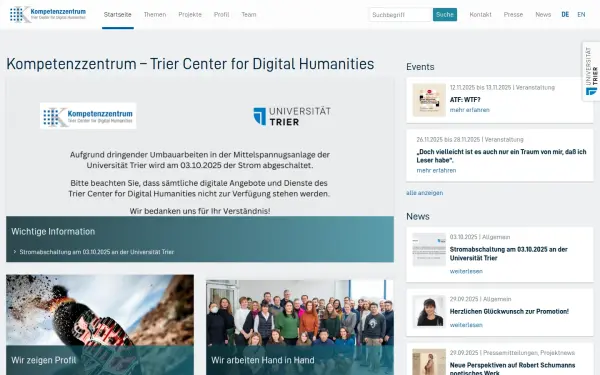Click Wir bedanken uns für Ihr Verständnis text
The image size is (600, 375).
pos(200,211)
